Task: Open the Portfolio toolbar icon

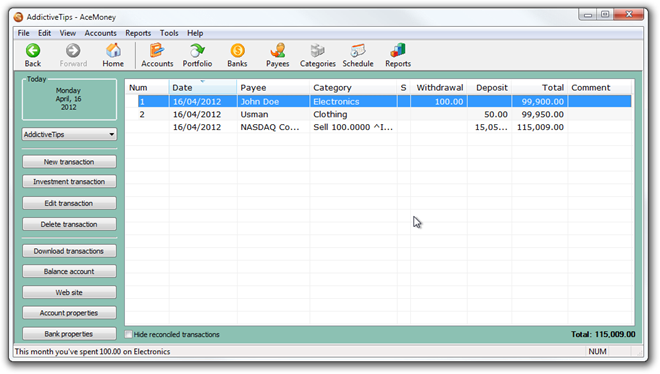Action: point(197,55)
